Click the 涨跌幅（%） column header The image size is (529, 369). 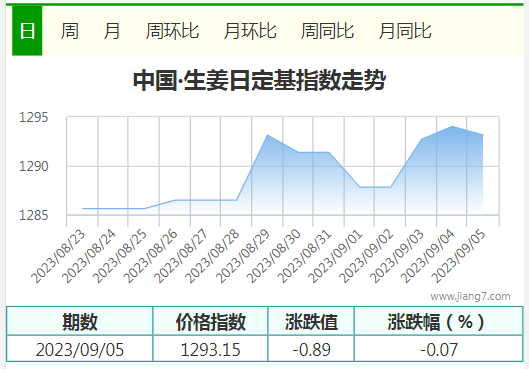(x=439, y=321)
